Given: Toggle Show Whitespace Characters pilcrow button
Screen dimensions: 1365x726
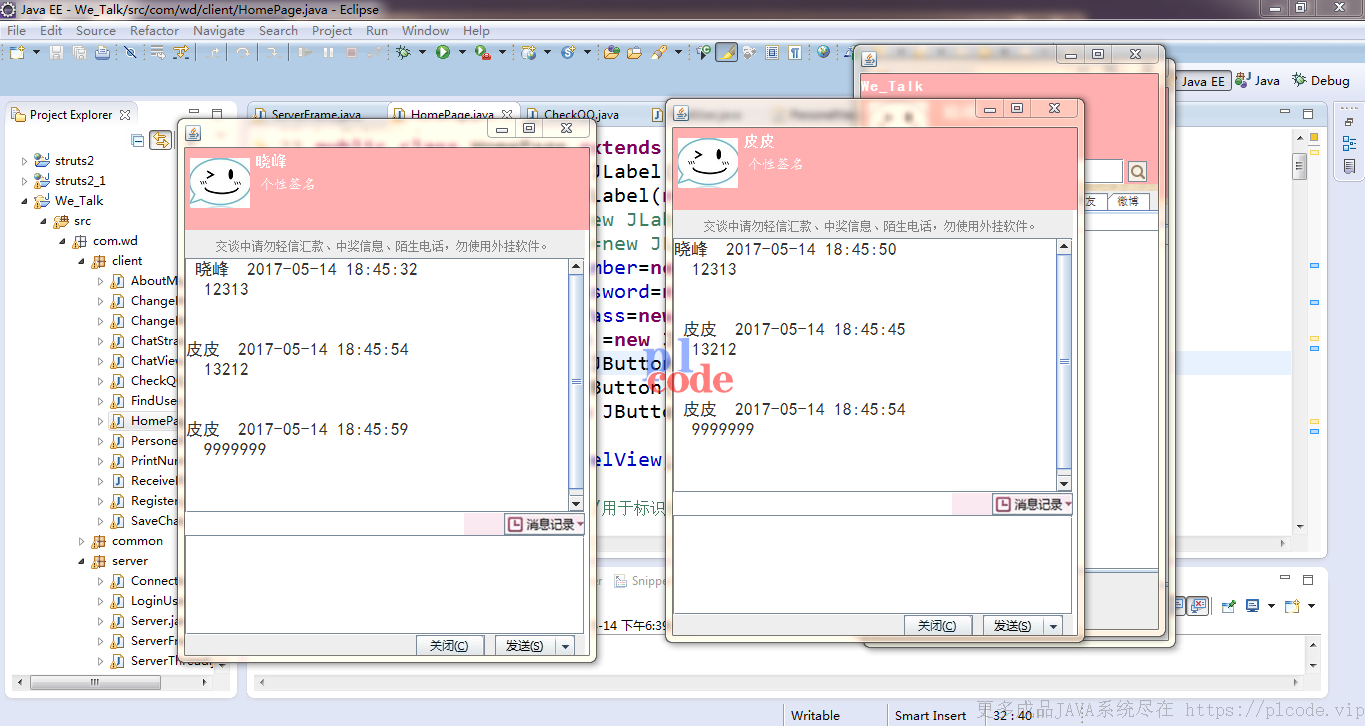Looking at the screenshot, I should click(794, 52).
